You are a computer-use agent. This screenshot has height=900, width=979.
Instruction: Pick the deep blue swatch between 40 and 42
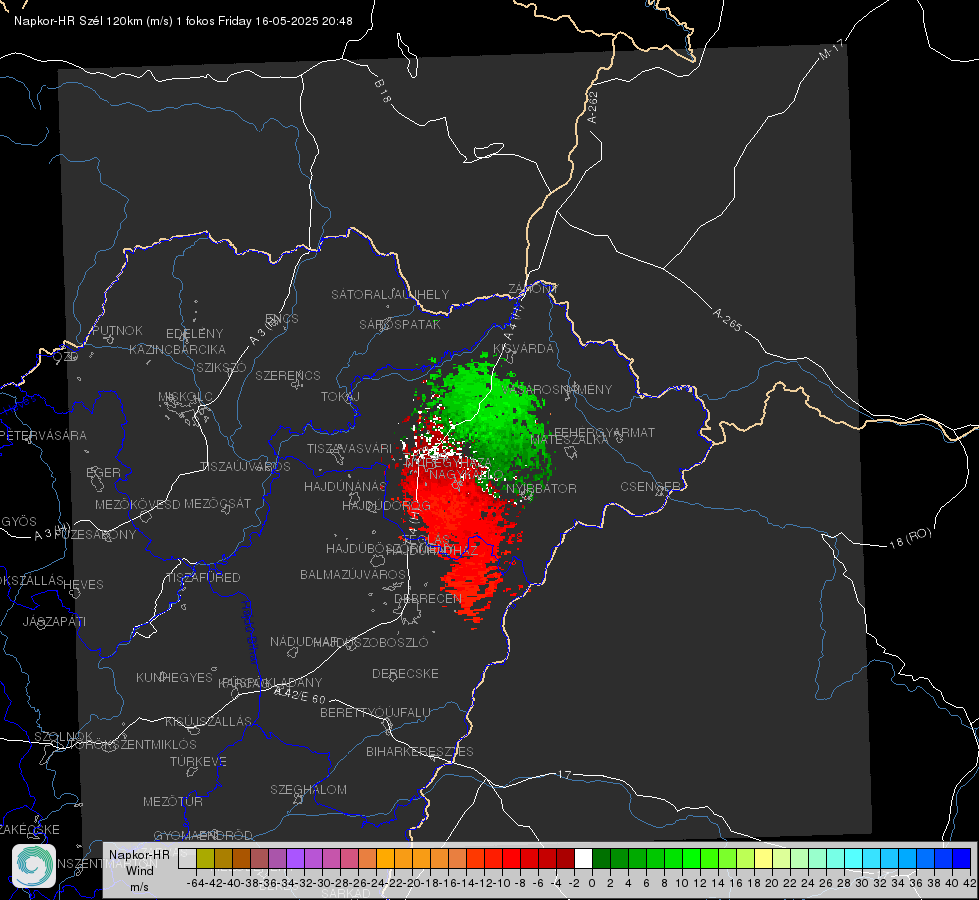(962, 858)
